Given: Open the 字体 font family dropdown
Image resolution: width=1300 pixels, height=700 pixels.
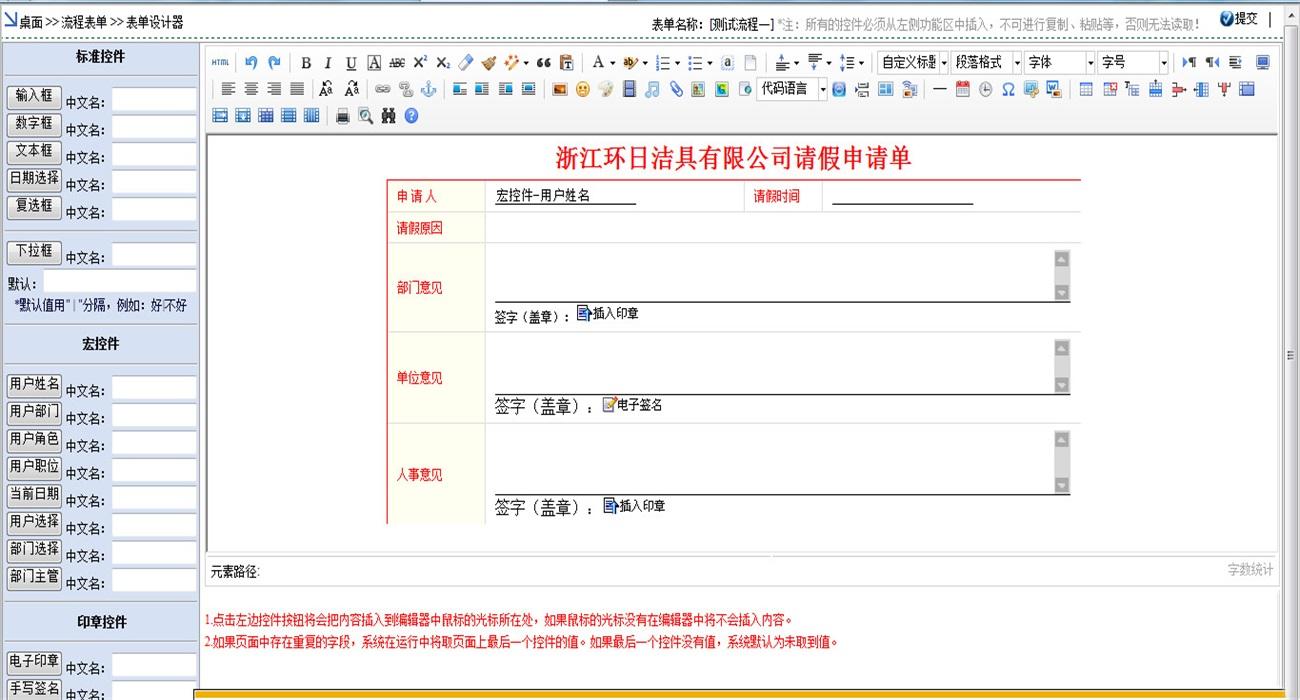Looking at the screenshot, I should coord(1060,63).
